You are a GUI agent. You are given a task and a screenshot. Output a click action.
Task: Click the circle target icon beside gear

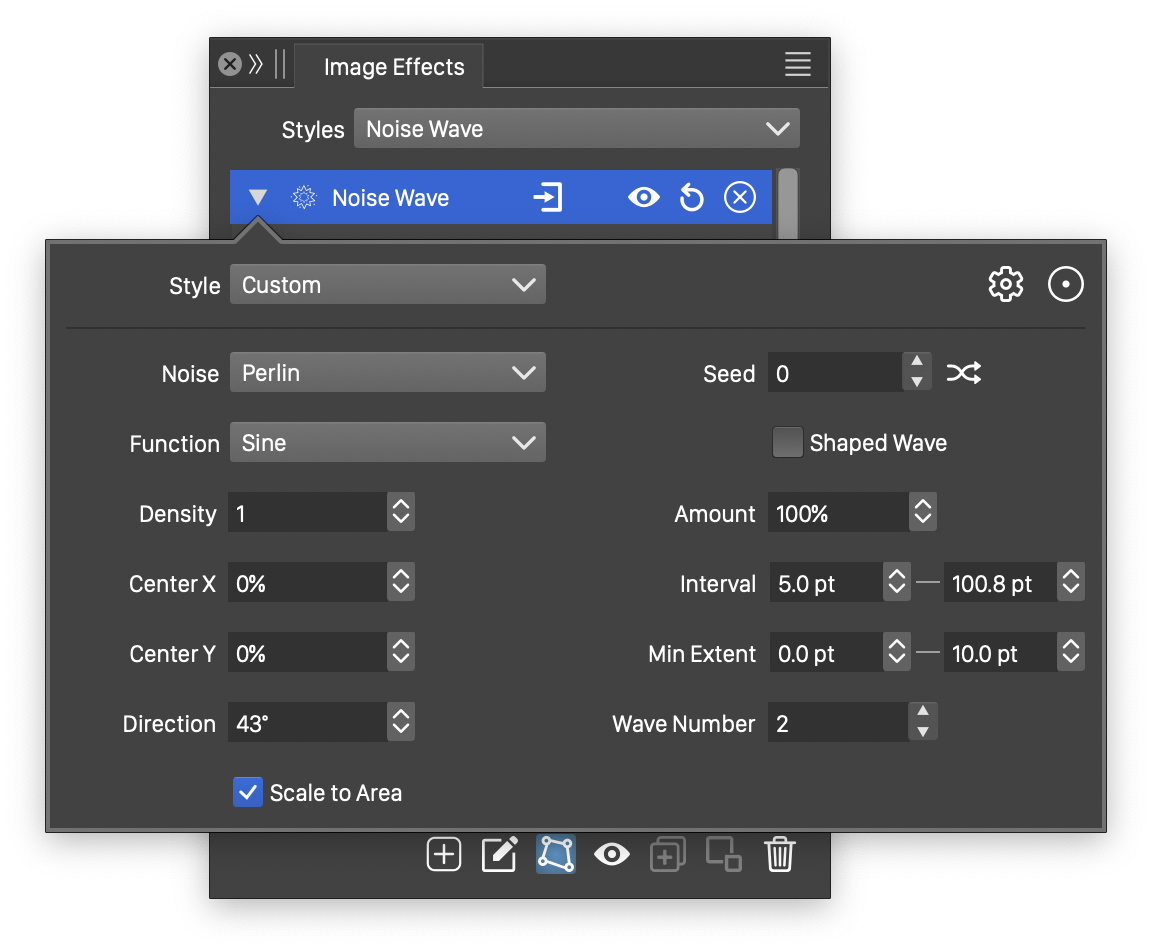point(1065,285)
